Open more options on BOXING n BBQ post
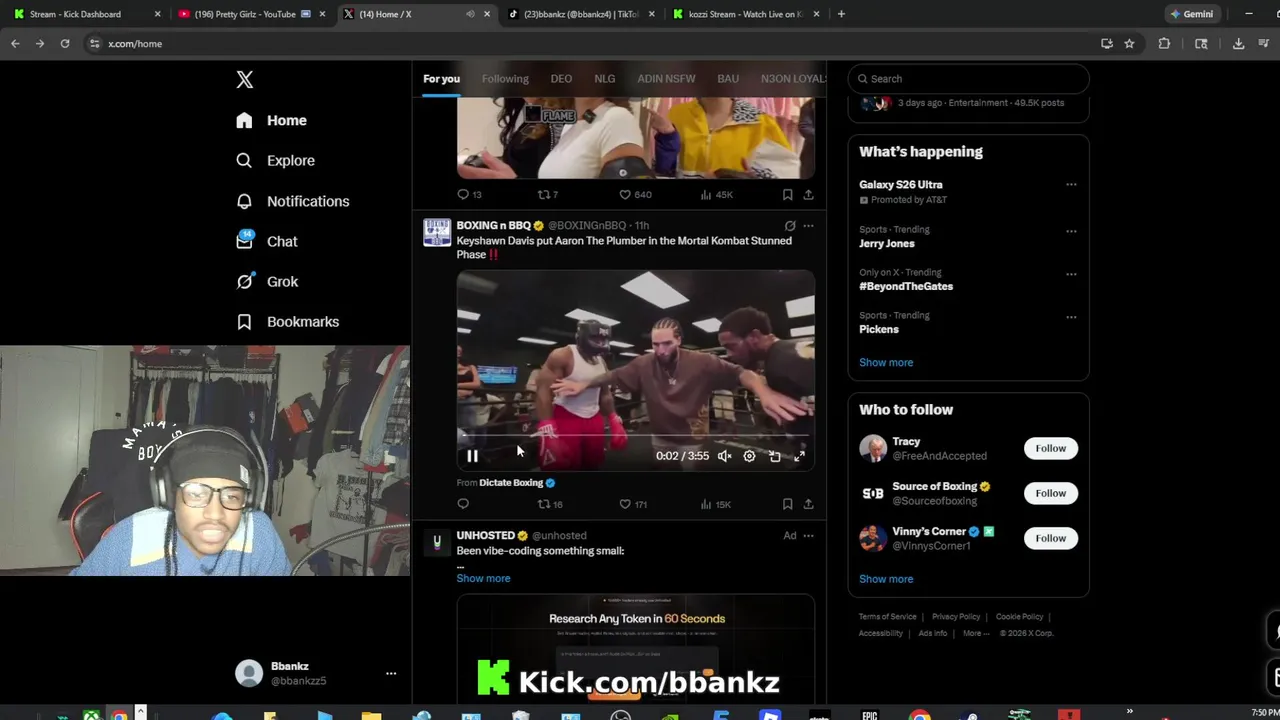The height and width of the screenshot is (720, 1280). pos(808,226)
